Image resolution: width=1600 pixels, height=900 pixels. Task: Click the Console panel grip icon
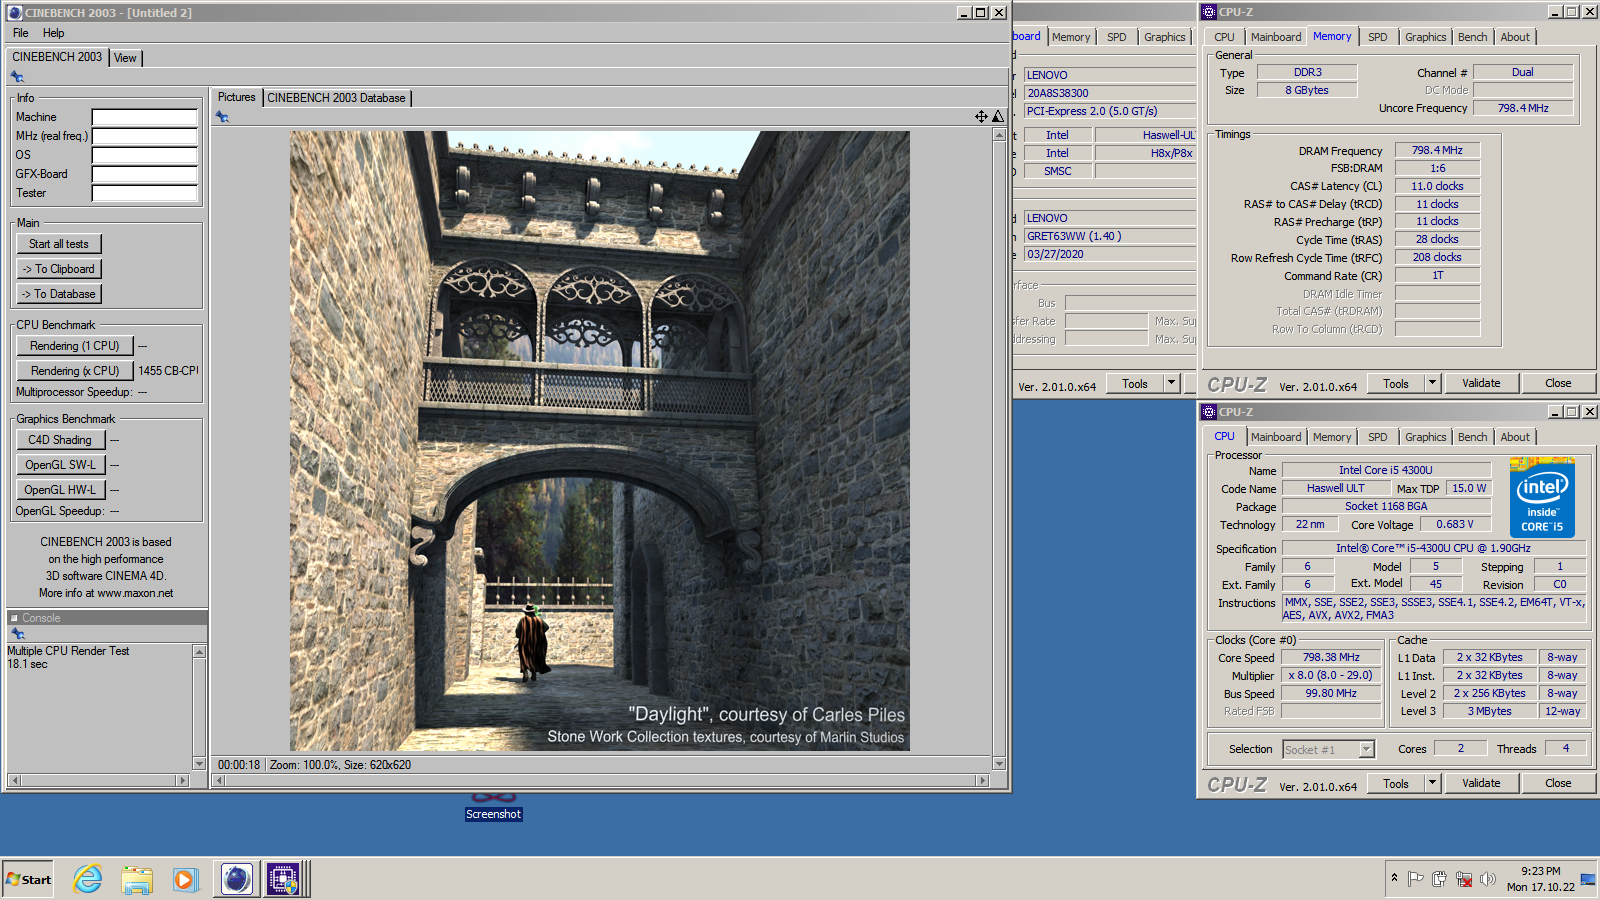[14, 618]
